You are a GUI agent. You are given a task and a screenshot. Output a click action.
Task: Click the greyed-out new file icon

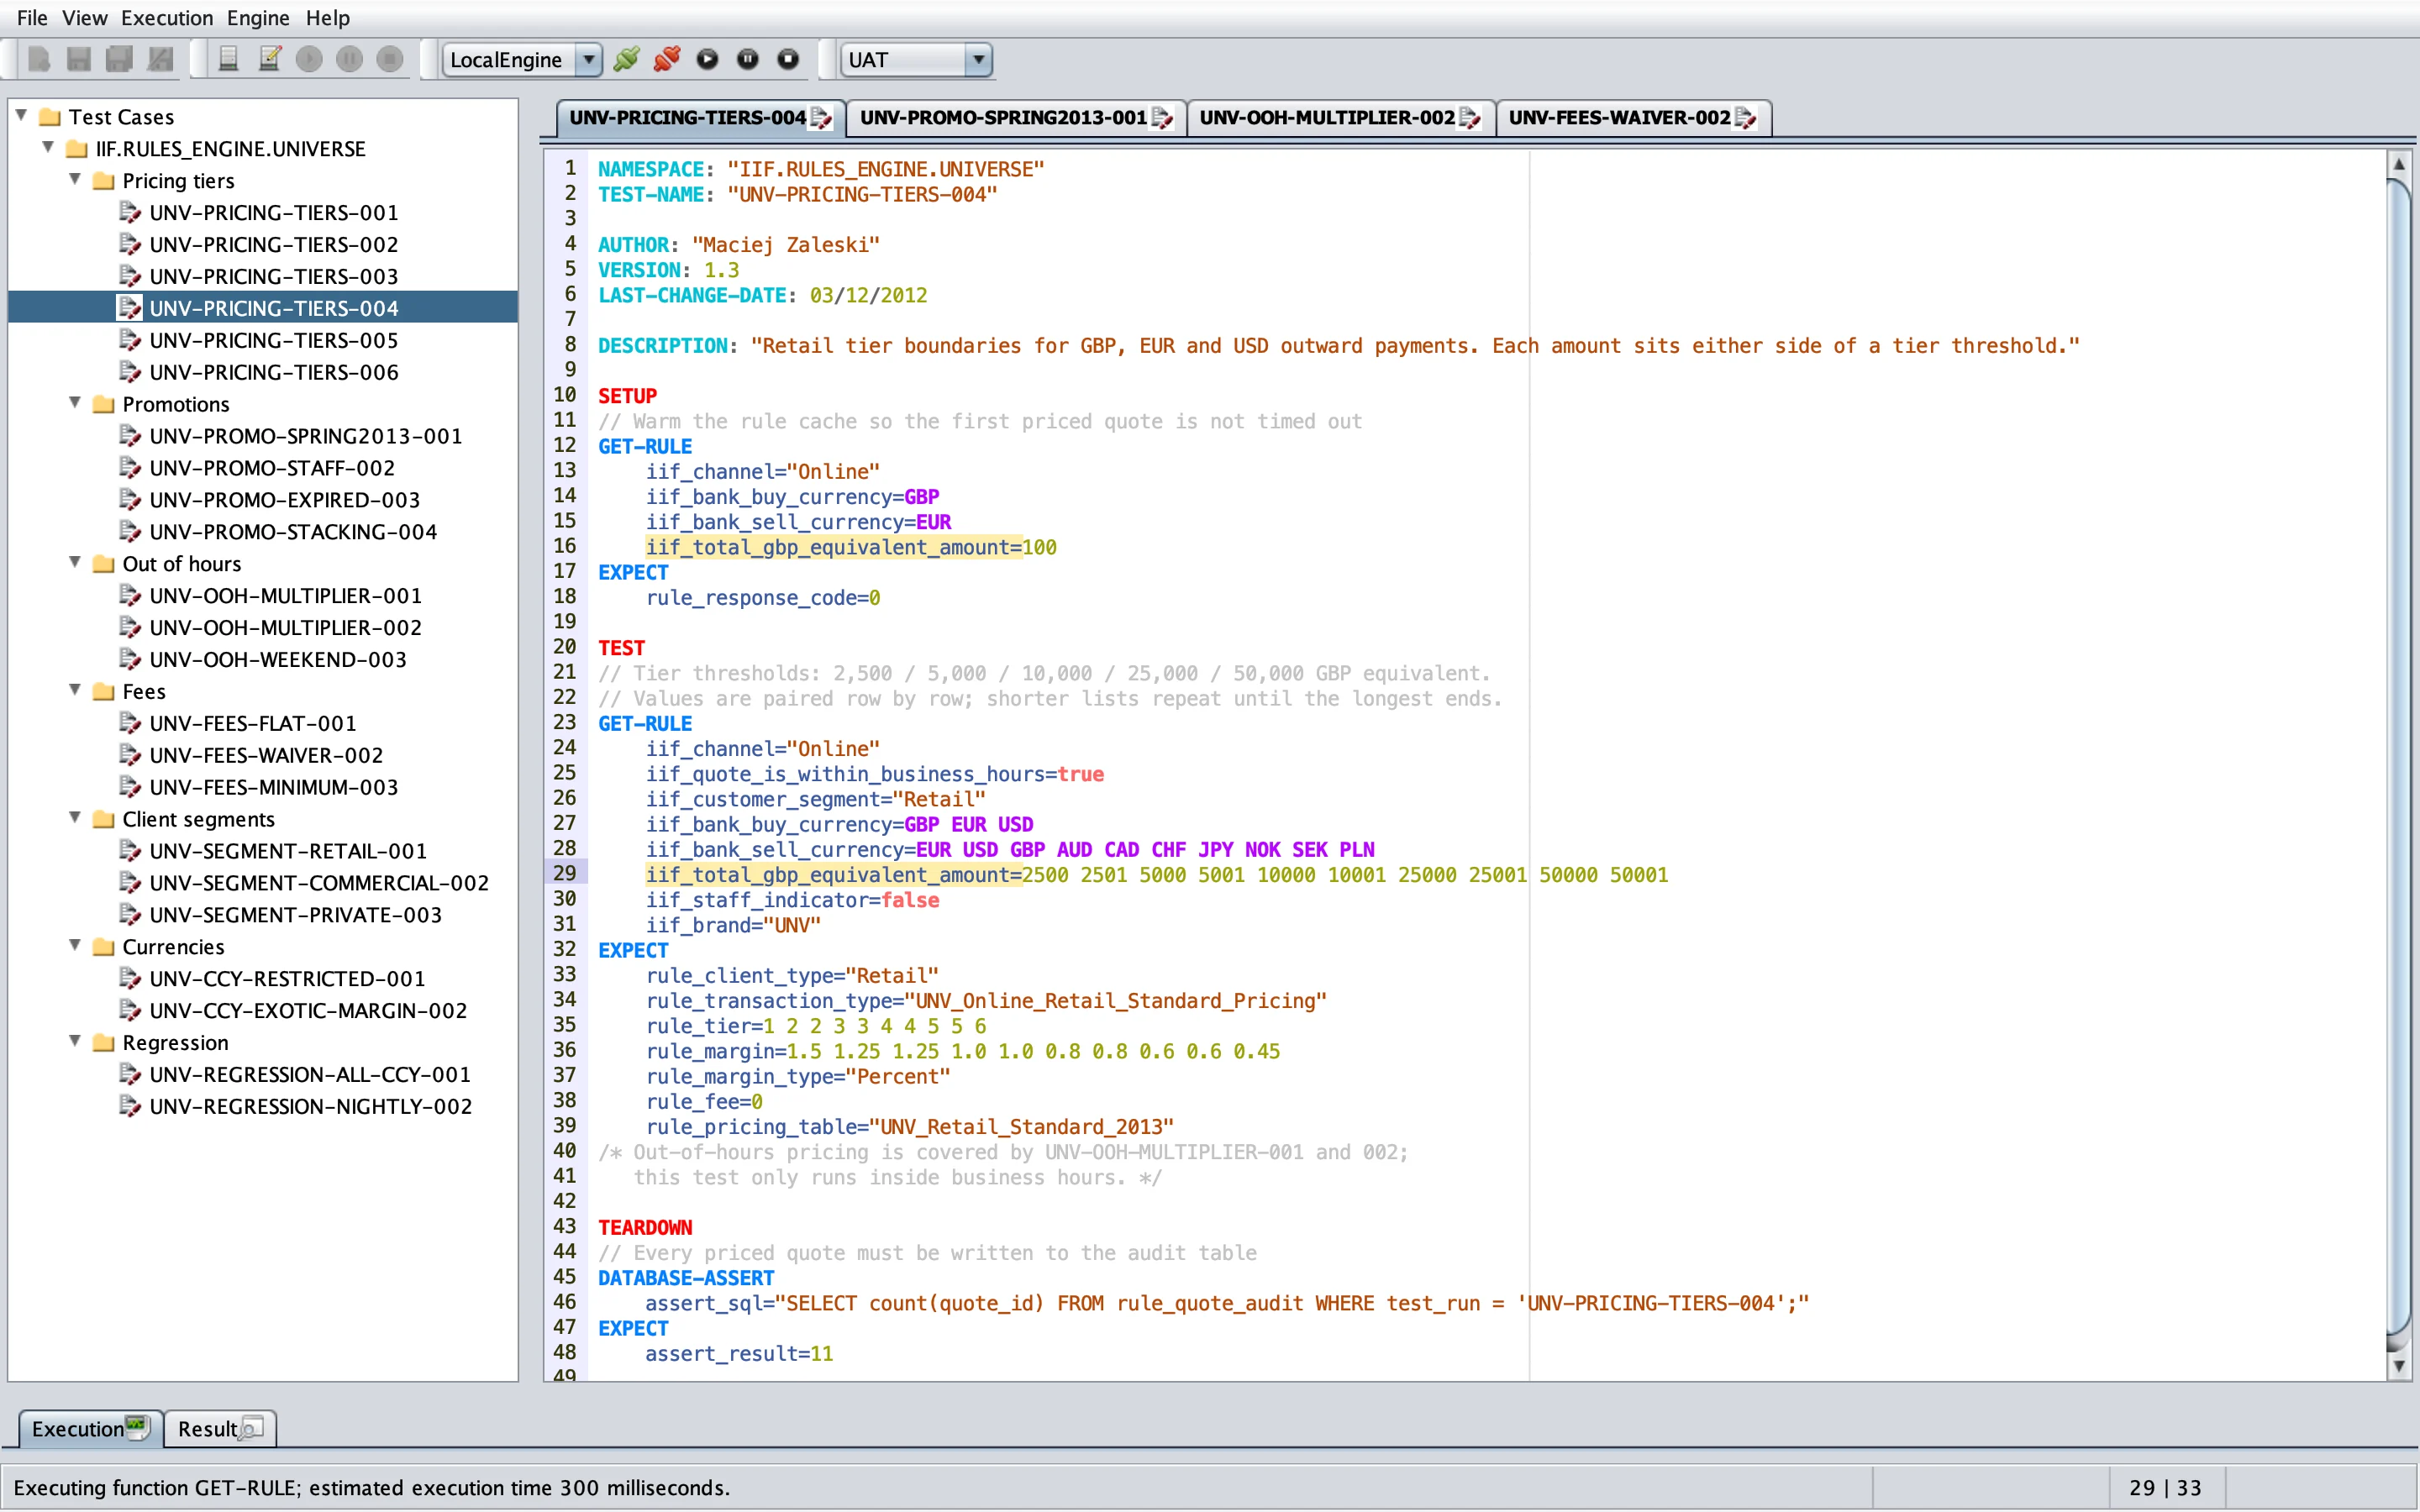39,60
